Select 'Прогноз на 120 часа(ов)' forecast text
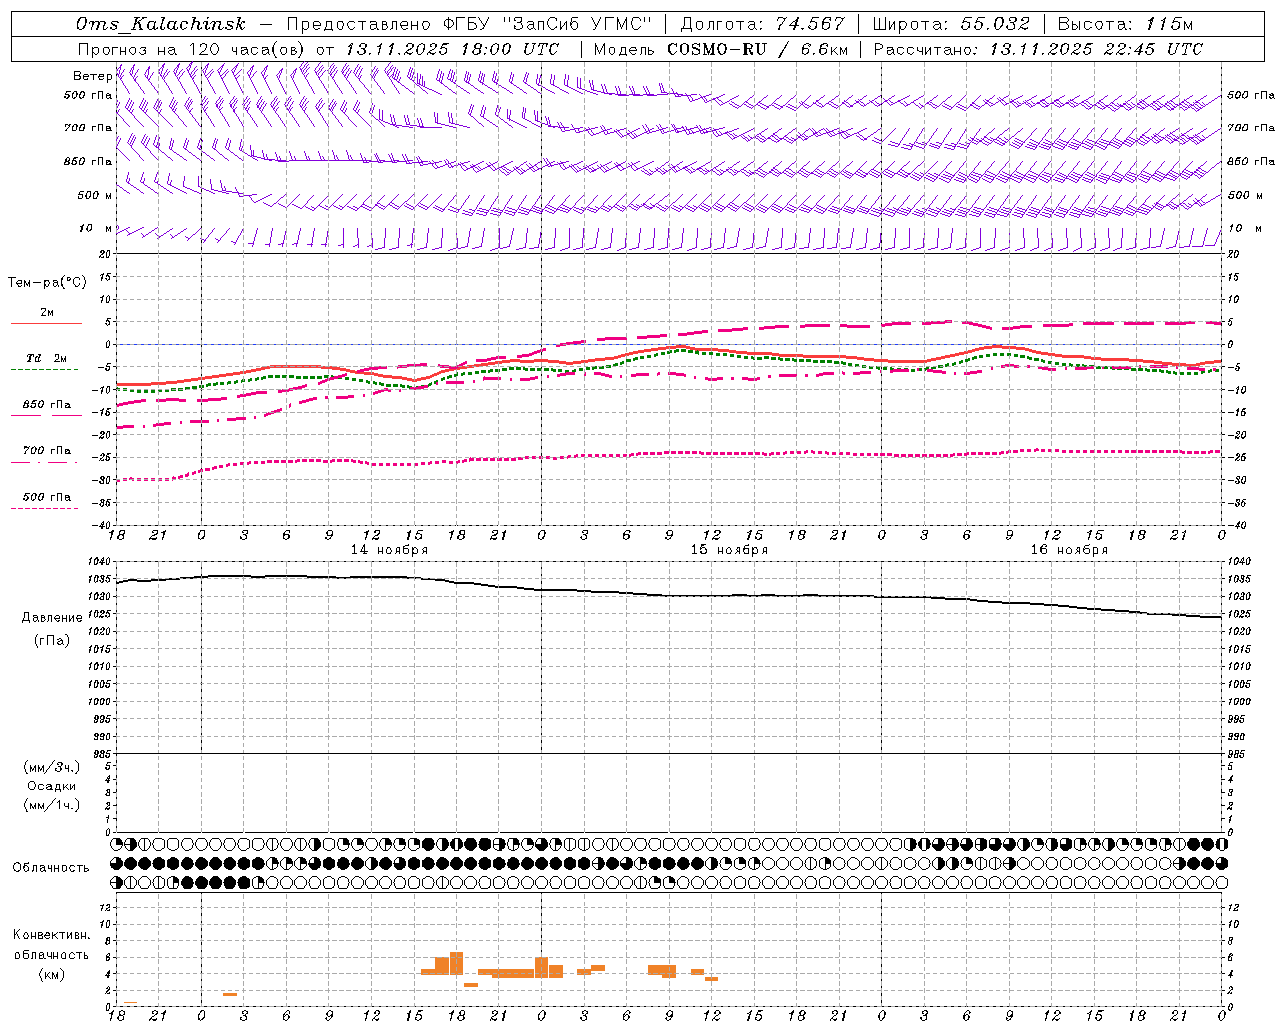1280x1024 pixels. 192,49
